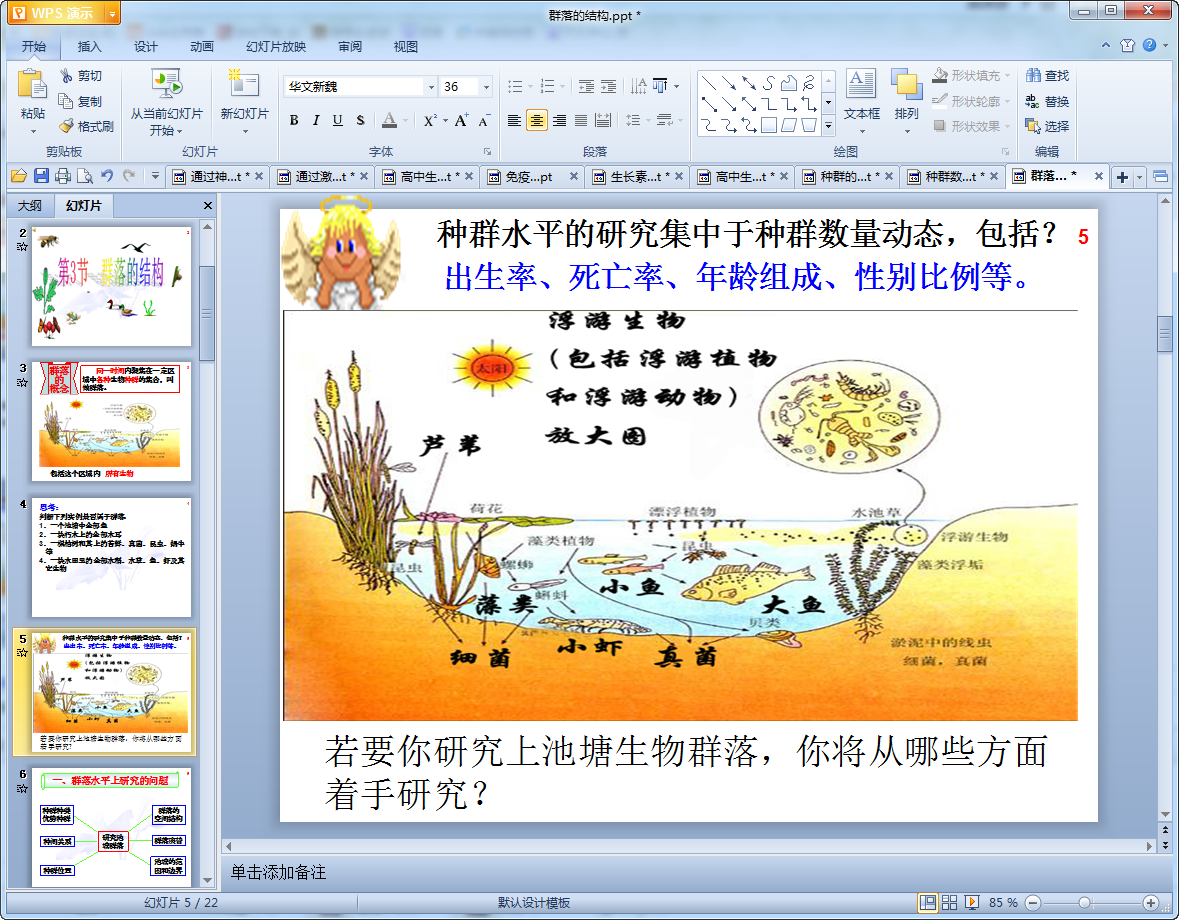
Task: Toggle Bold formatting
Action: point(294,120)
